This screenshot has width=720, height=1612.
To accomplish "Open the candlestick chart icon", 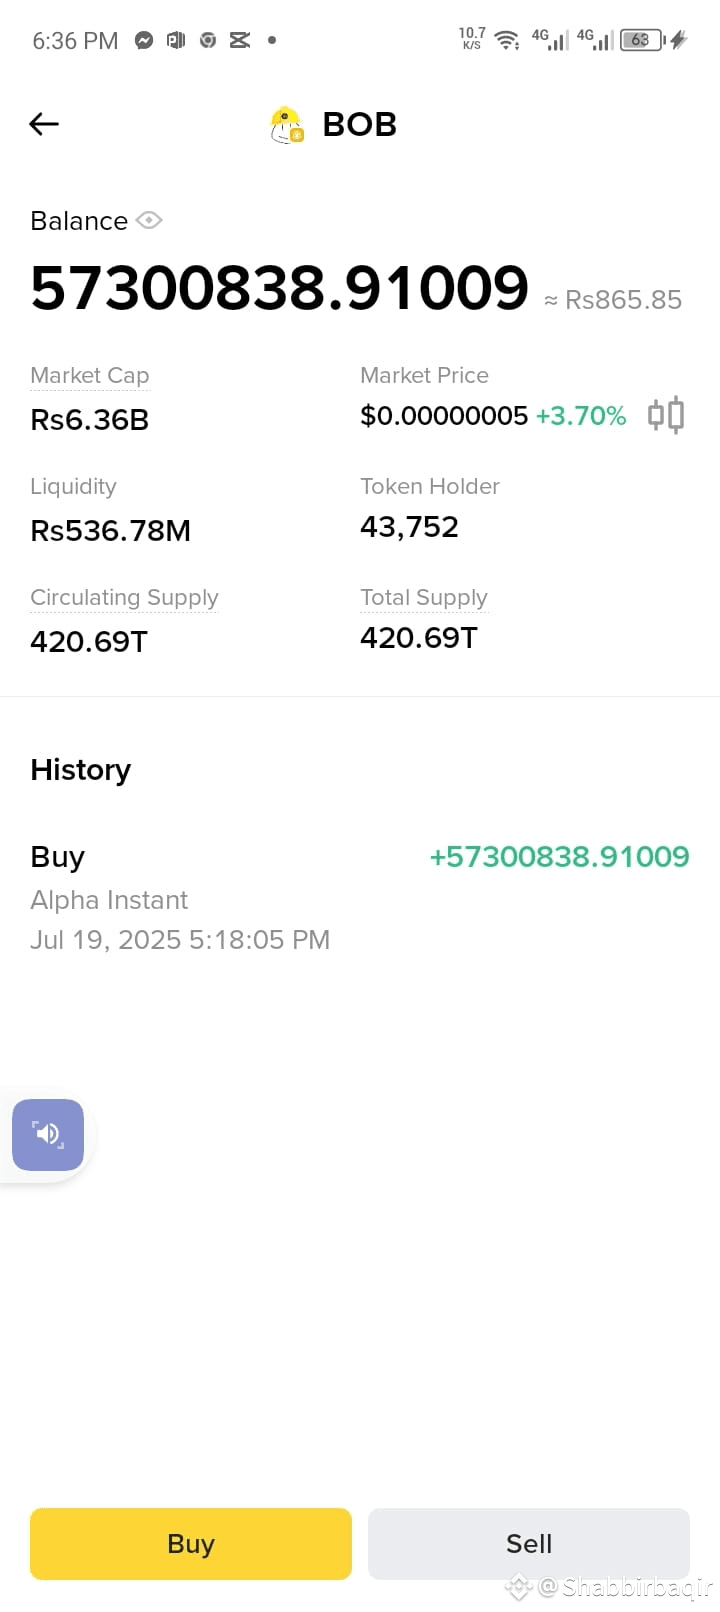I will (666, 415).
